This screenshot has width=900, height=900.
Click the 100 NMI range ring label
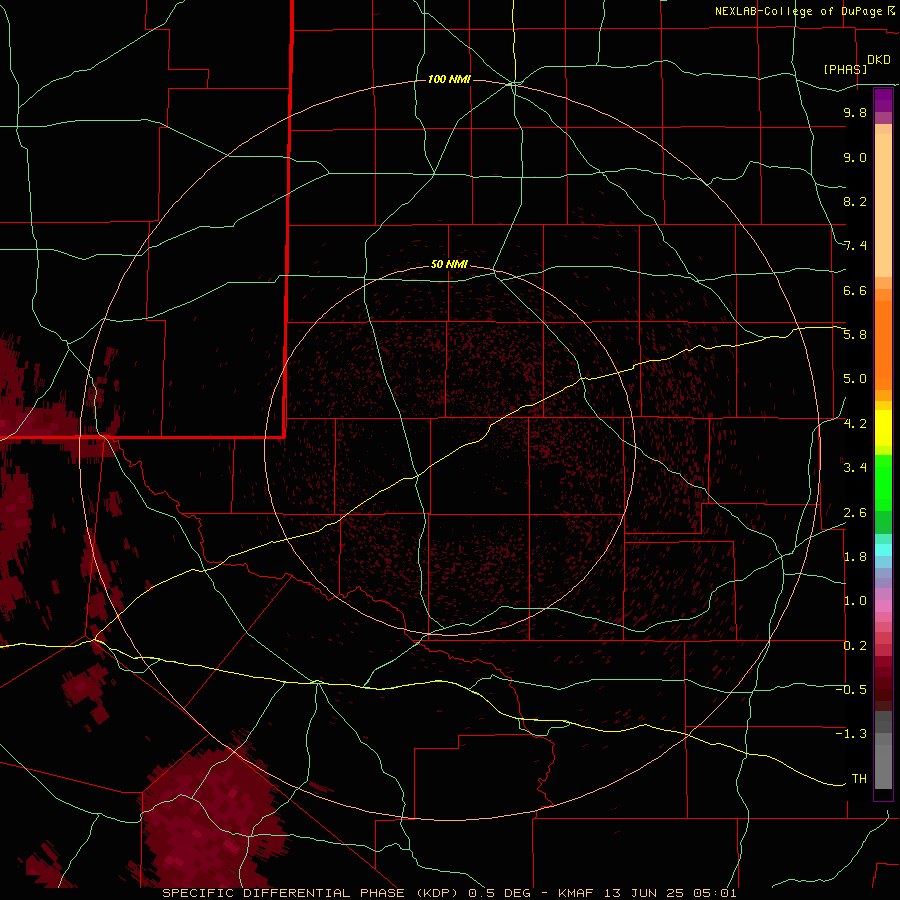coord(449,79)
